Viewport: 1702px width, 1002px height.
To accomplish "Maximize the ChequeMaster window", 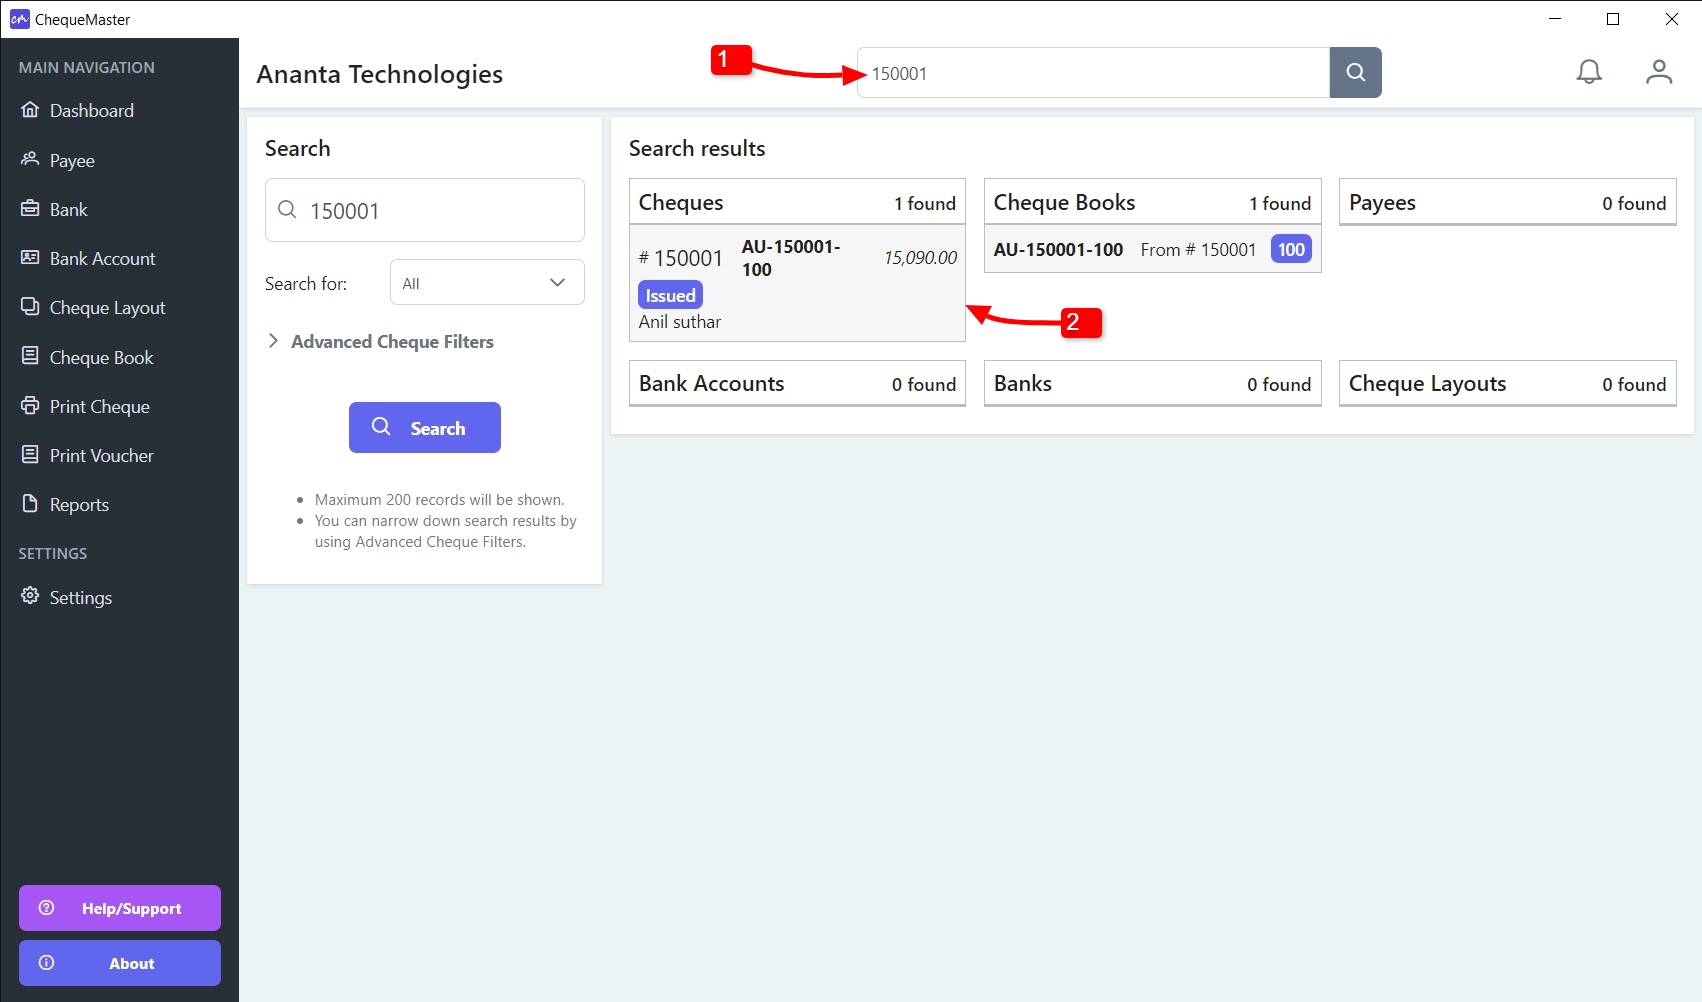I will pyautogui.click(x=1613, y=19).
